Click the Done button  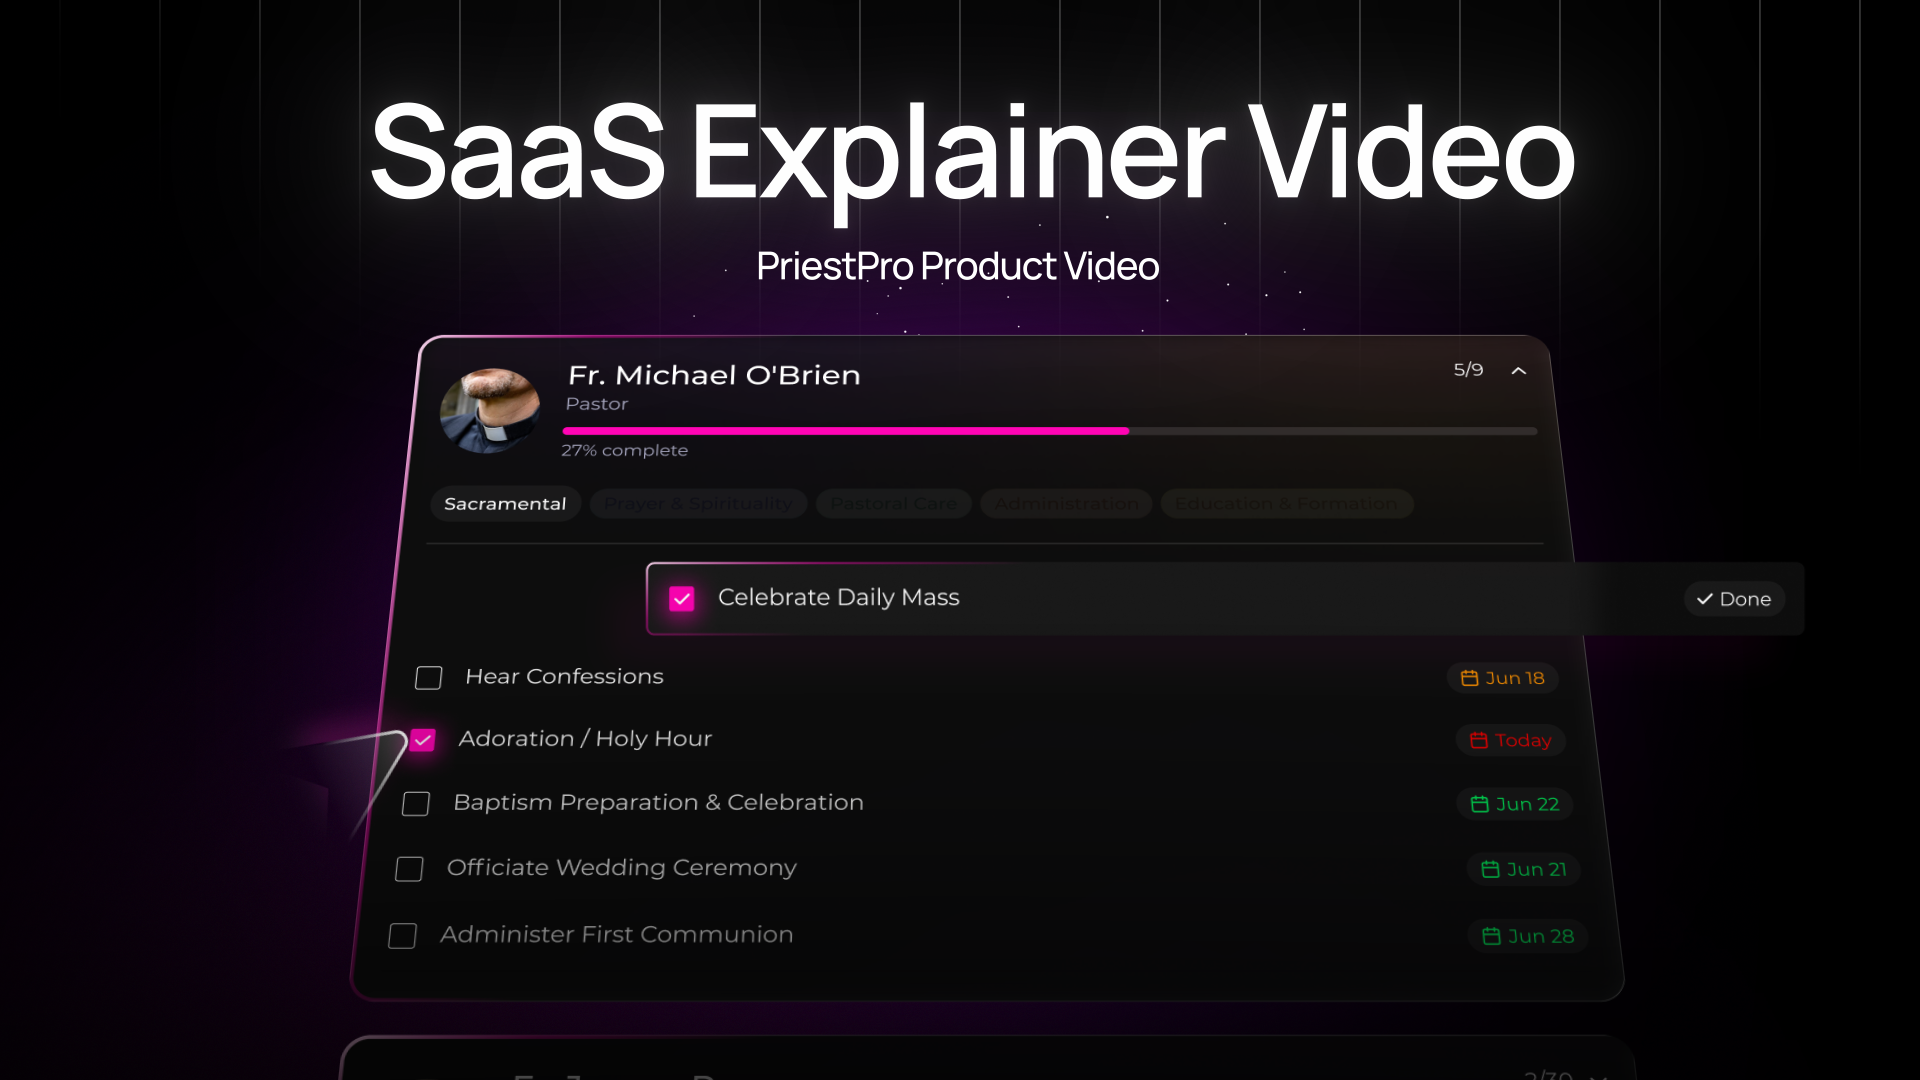(1734, 599)
